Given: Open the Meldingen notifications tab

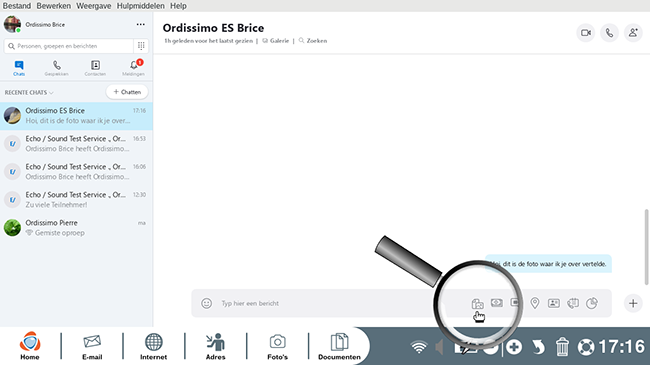Looking at the screenshot, I should pyautogui.click(x=133, y=68).
